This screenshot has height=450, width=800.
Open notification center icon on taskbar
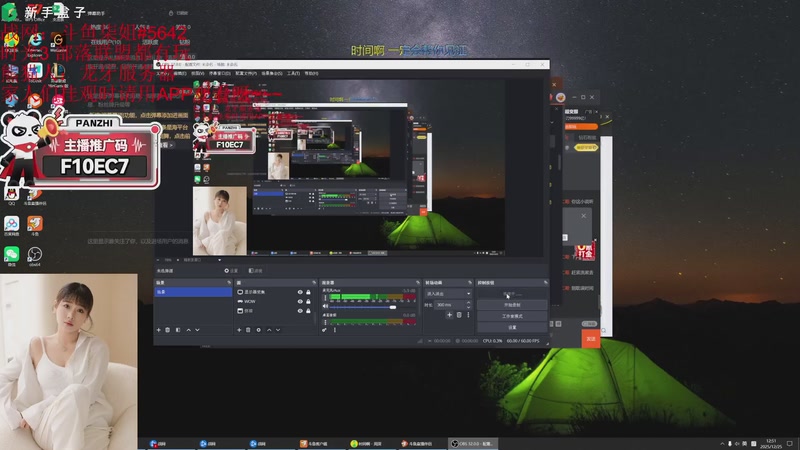[x=790, y=443]
